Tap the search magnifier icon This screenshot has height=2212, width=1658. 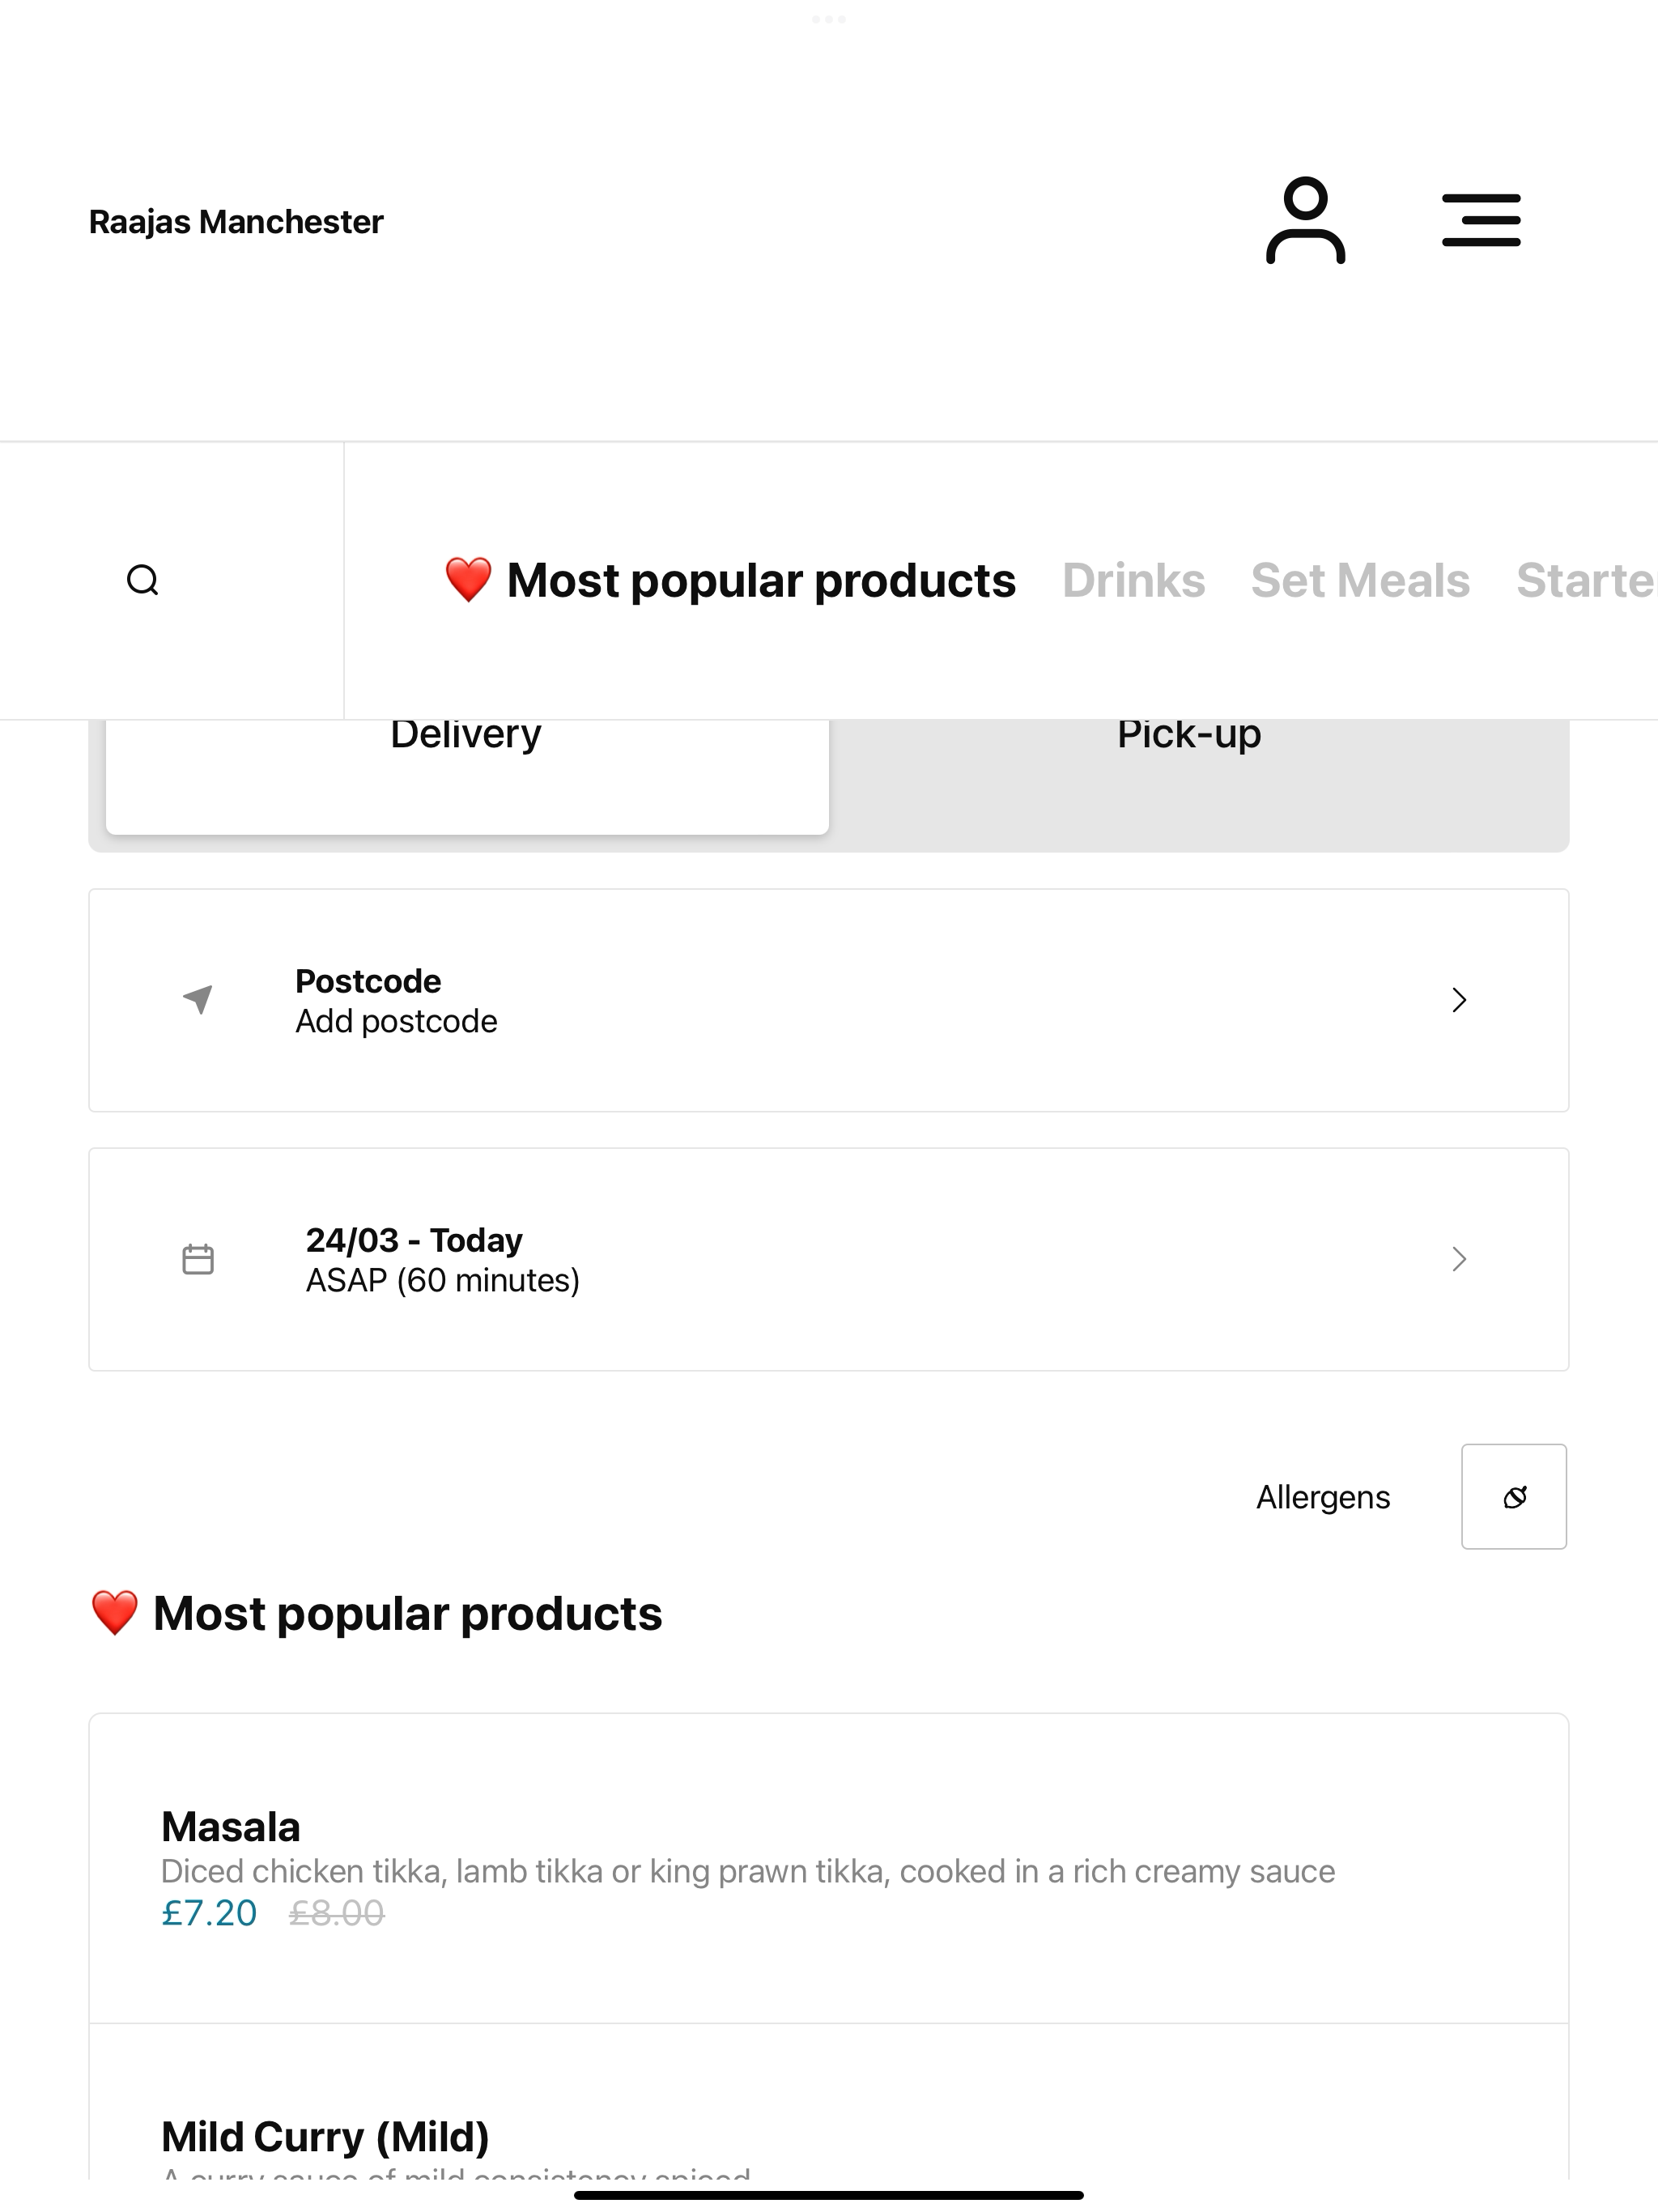pos(143,580)
